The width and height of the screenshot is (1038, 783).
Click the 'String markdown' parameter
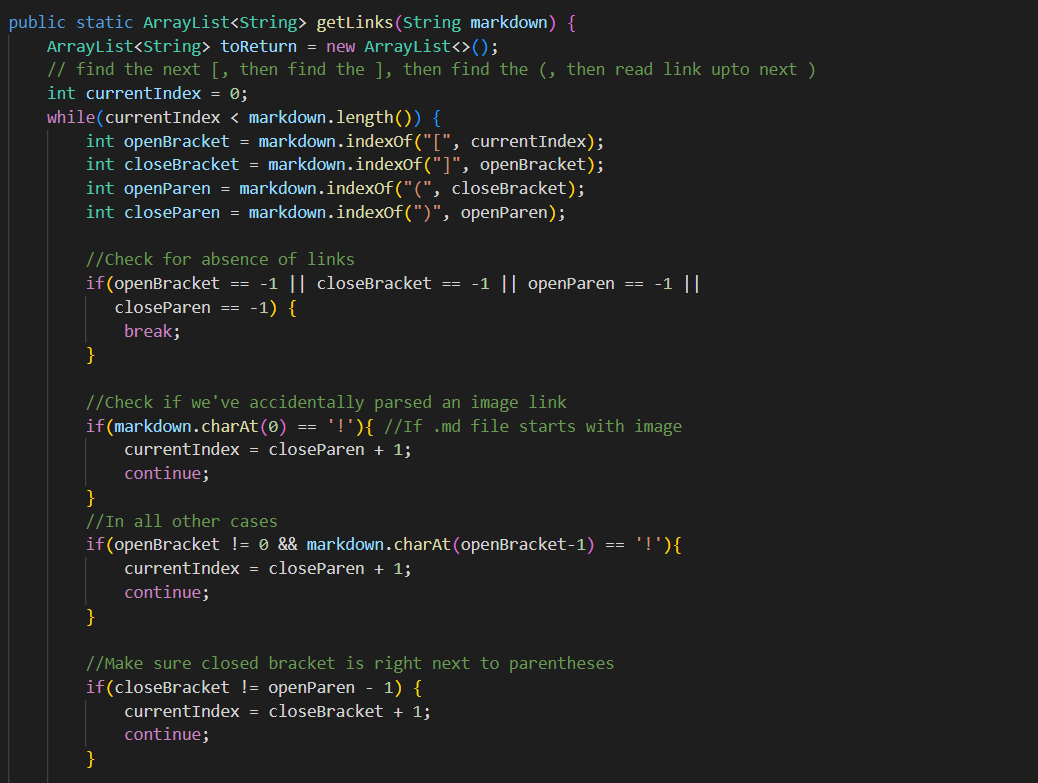[x=479, y=22]
